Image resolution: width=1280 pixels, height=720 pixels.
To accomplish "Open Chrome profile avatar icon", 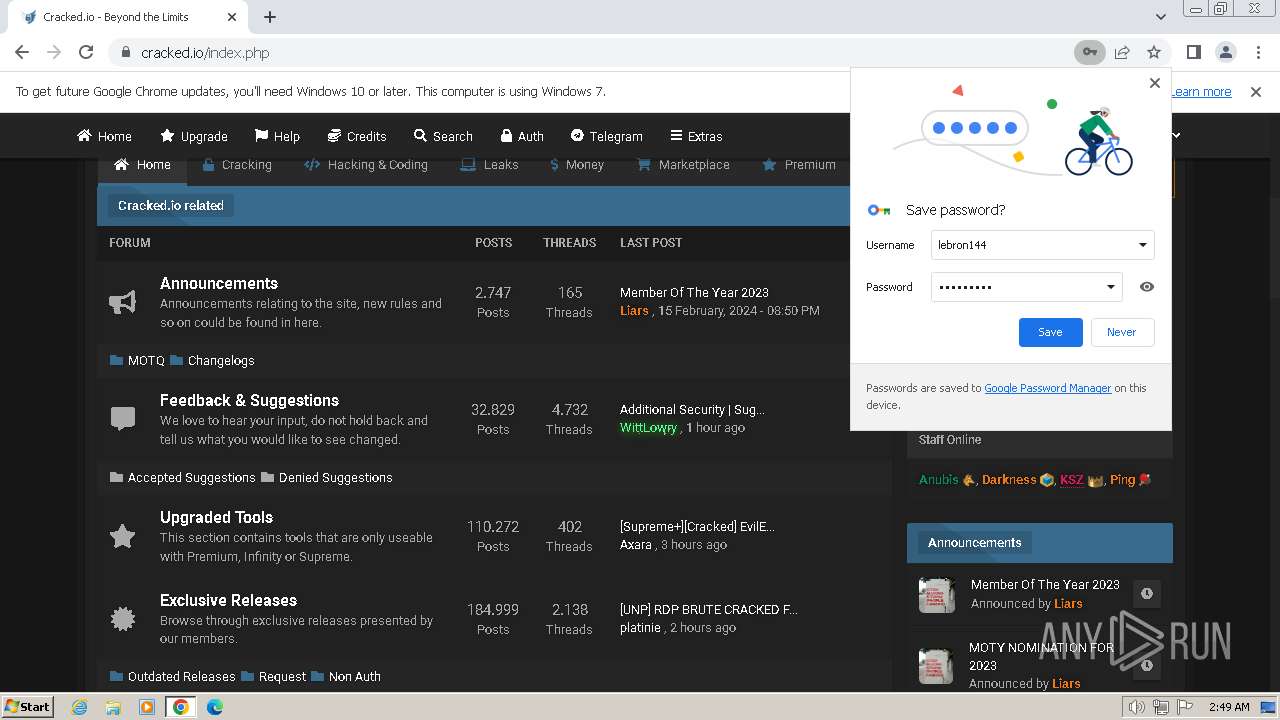I will (1225, 52).
